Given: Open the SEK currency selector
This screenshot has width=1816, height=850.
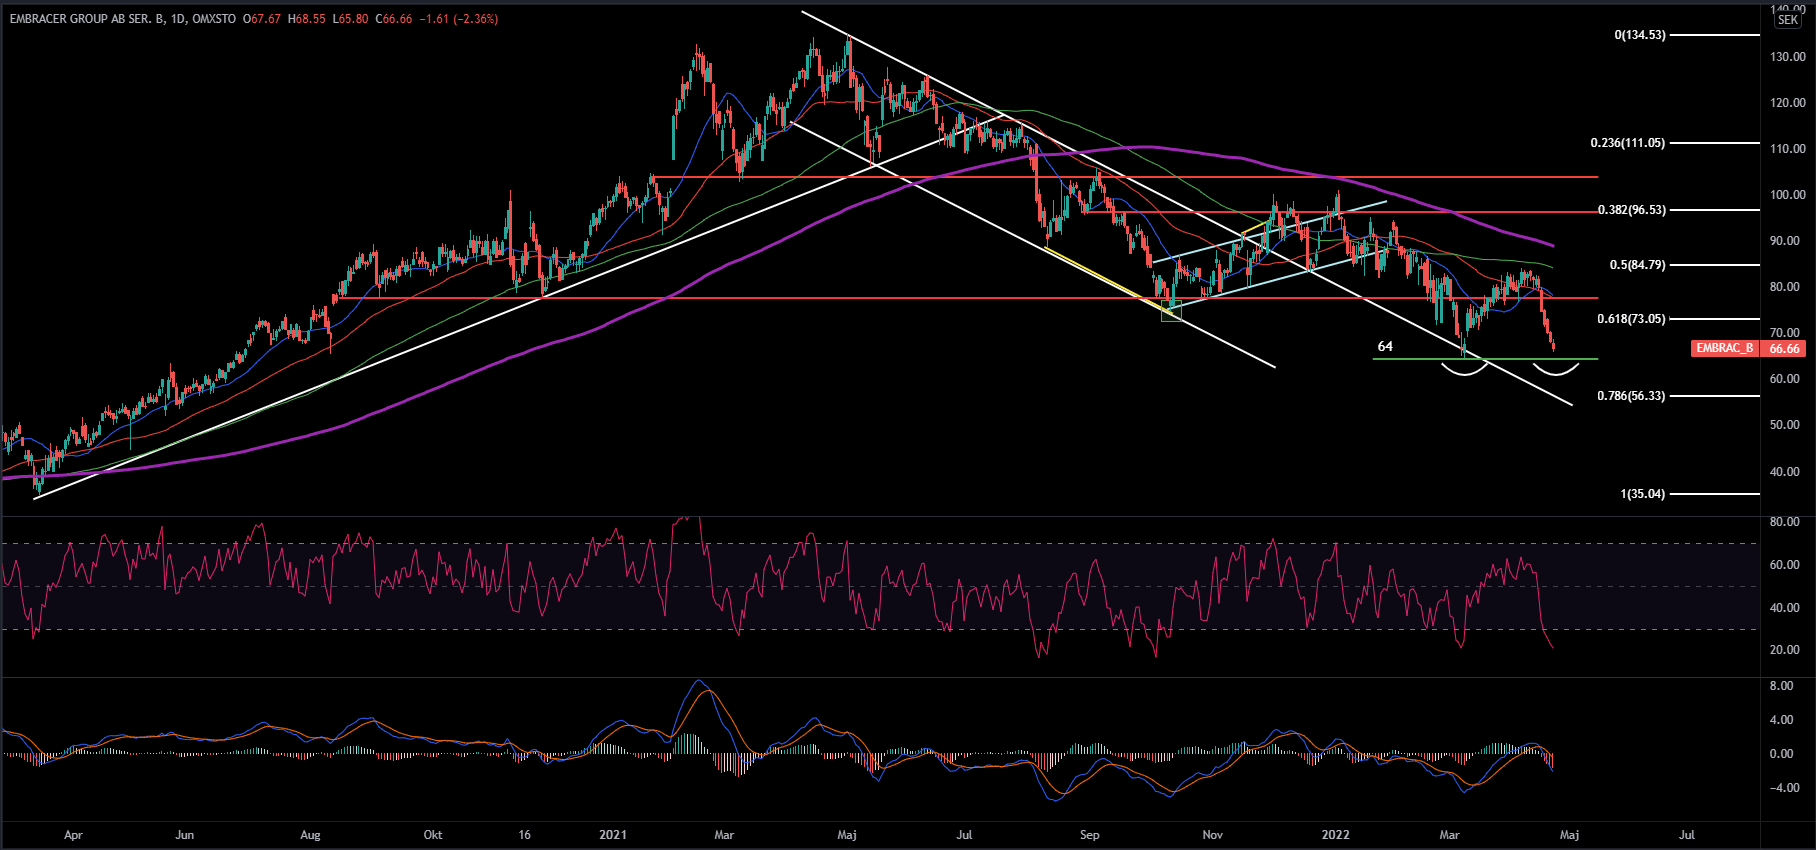Looking at the screenshot, I should pyautogui.click(x=1788, y=20).
